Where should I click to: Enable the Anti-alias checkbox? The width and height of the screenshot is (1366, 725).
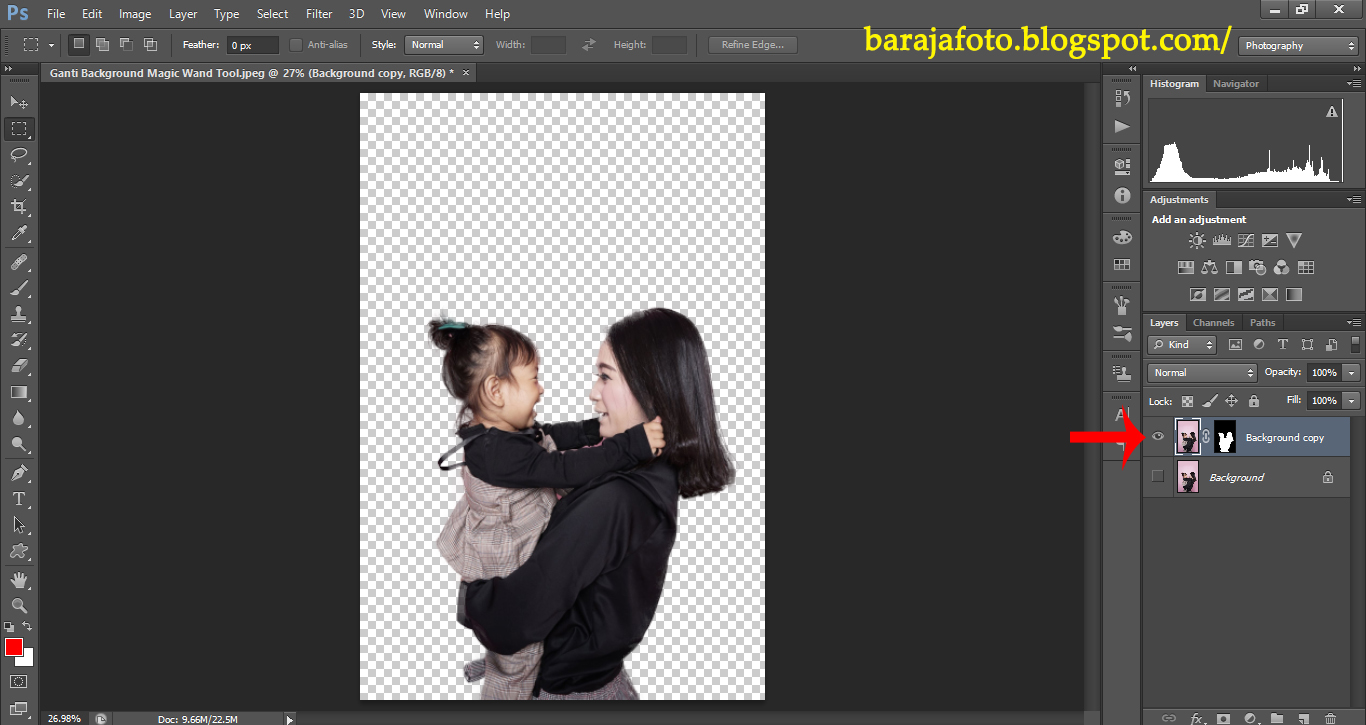[296, 45]
